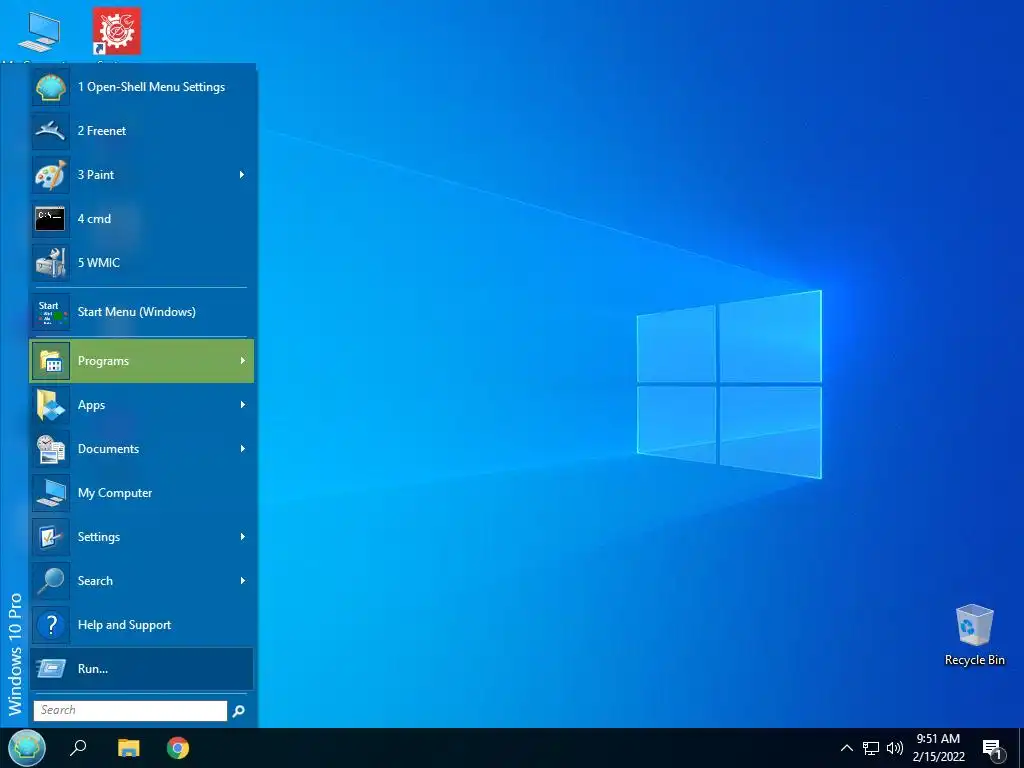
Task: Expand the Search submenu arrow
Action: pyautogui.click(x=242, y=581)
